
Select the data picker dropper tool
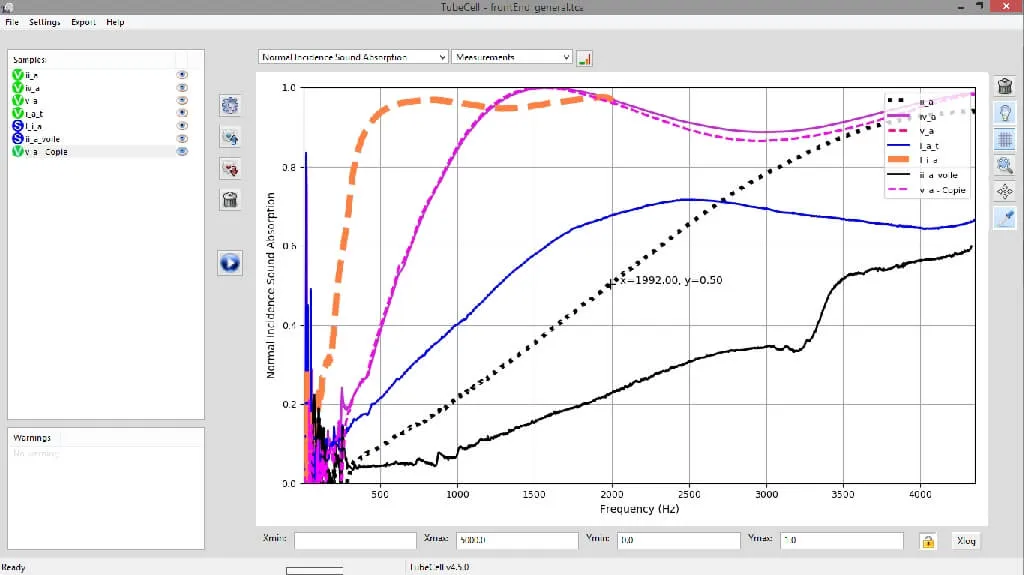[1005, 218]
